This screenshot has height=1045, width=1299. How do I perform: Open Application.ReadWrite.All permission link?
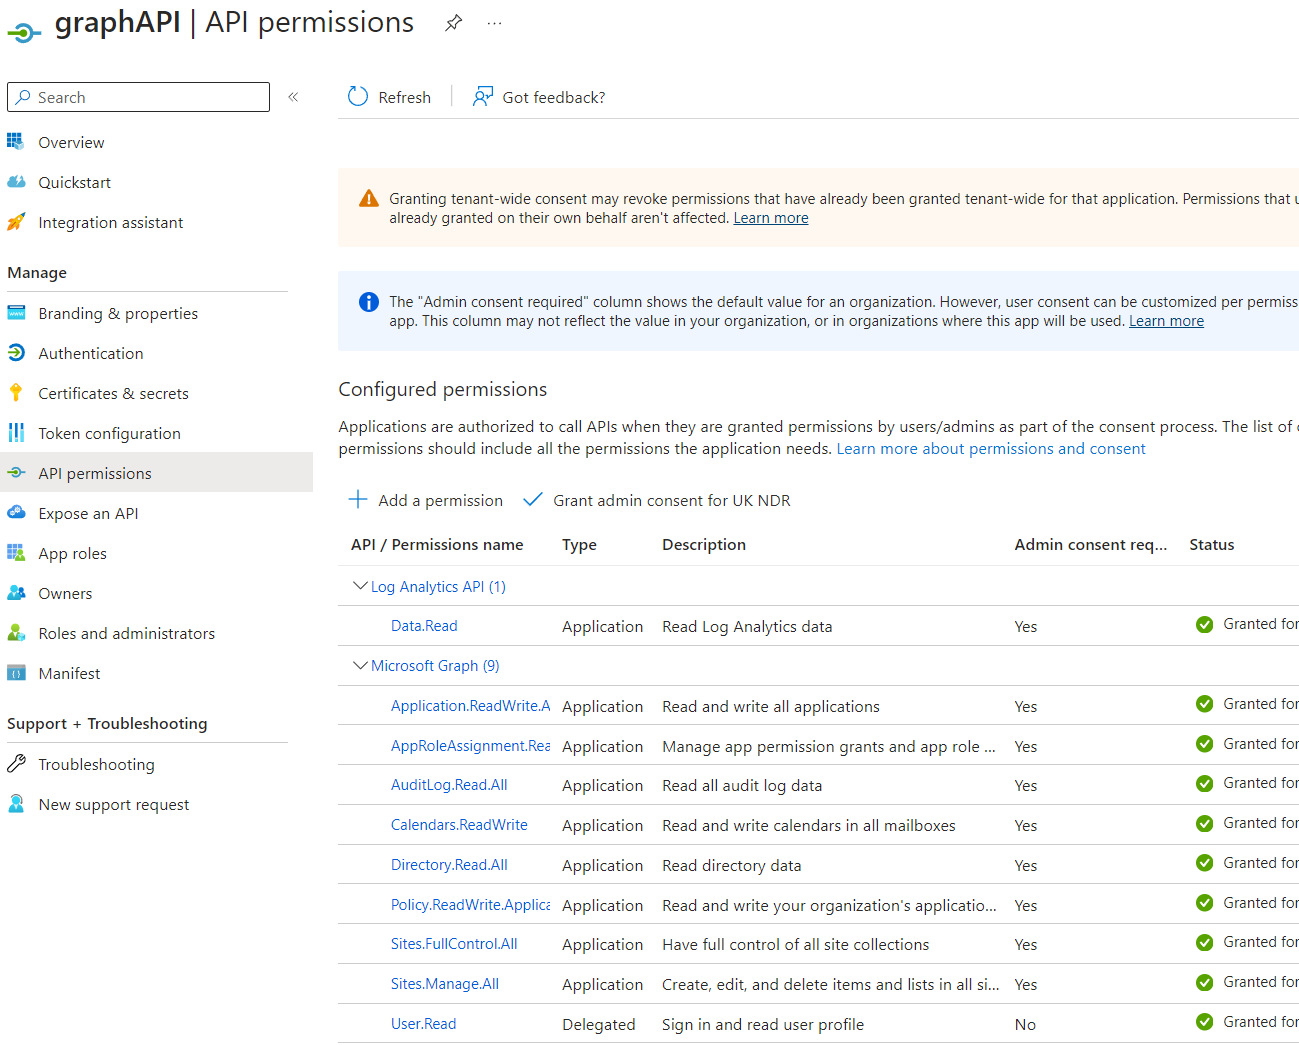(x=471, y=706)
